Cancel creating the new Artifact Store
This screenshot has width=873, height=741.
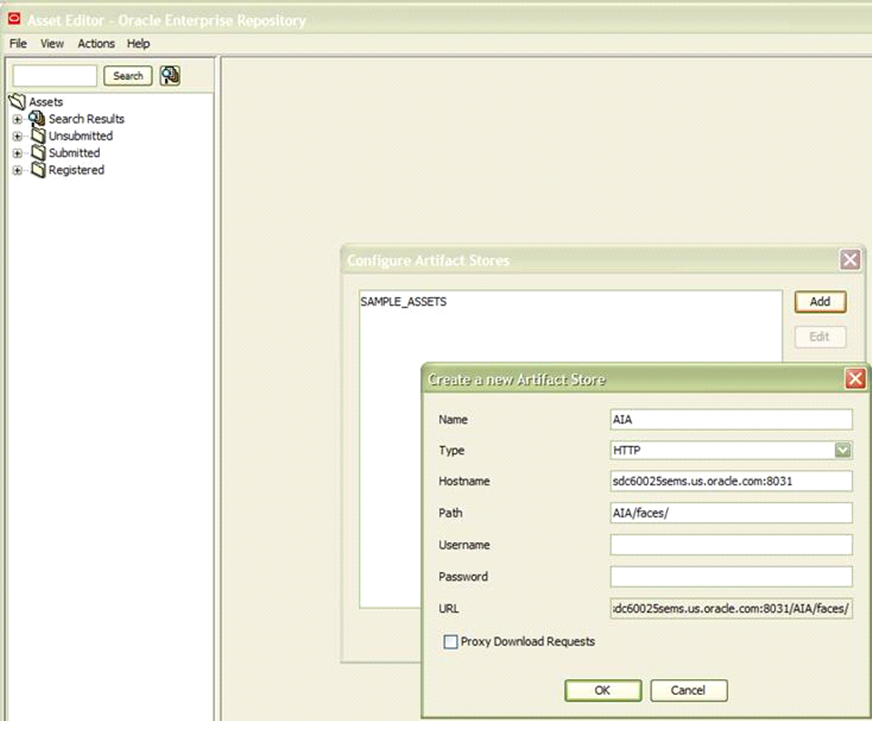pos(689,690)
